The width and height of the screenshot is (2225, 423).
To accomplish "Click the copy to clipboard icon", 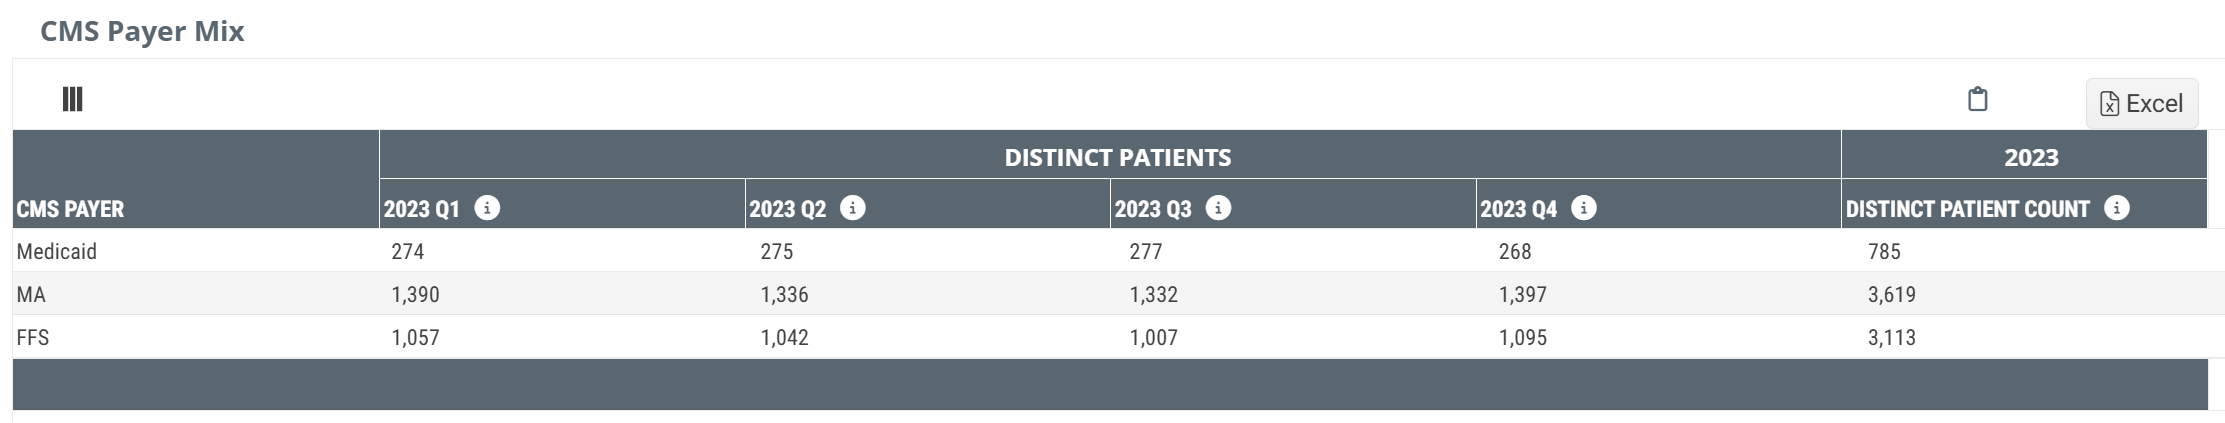I will 1977,100.
